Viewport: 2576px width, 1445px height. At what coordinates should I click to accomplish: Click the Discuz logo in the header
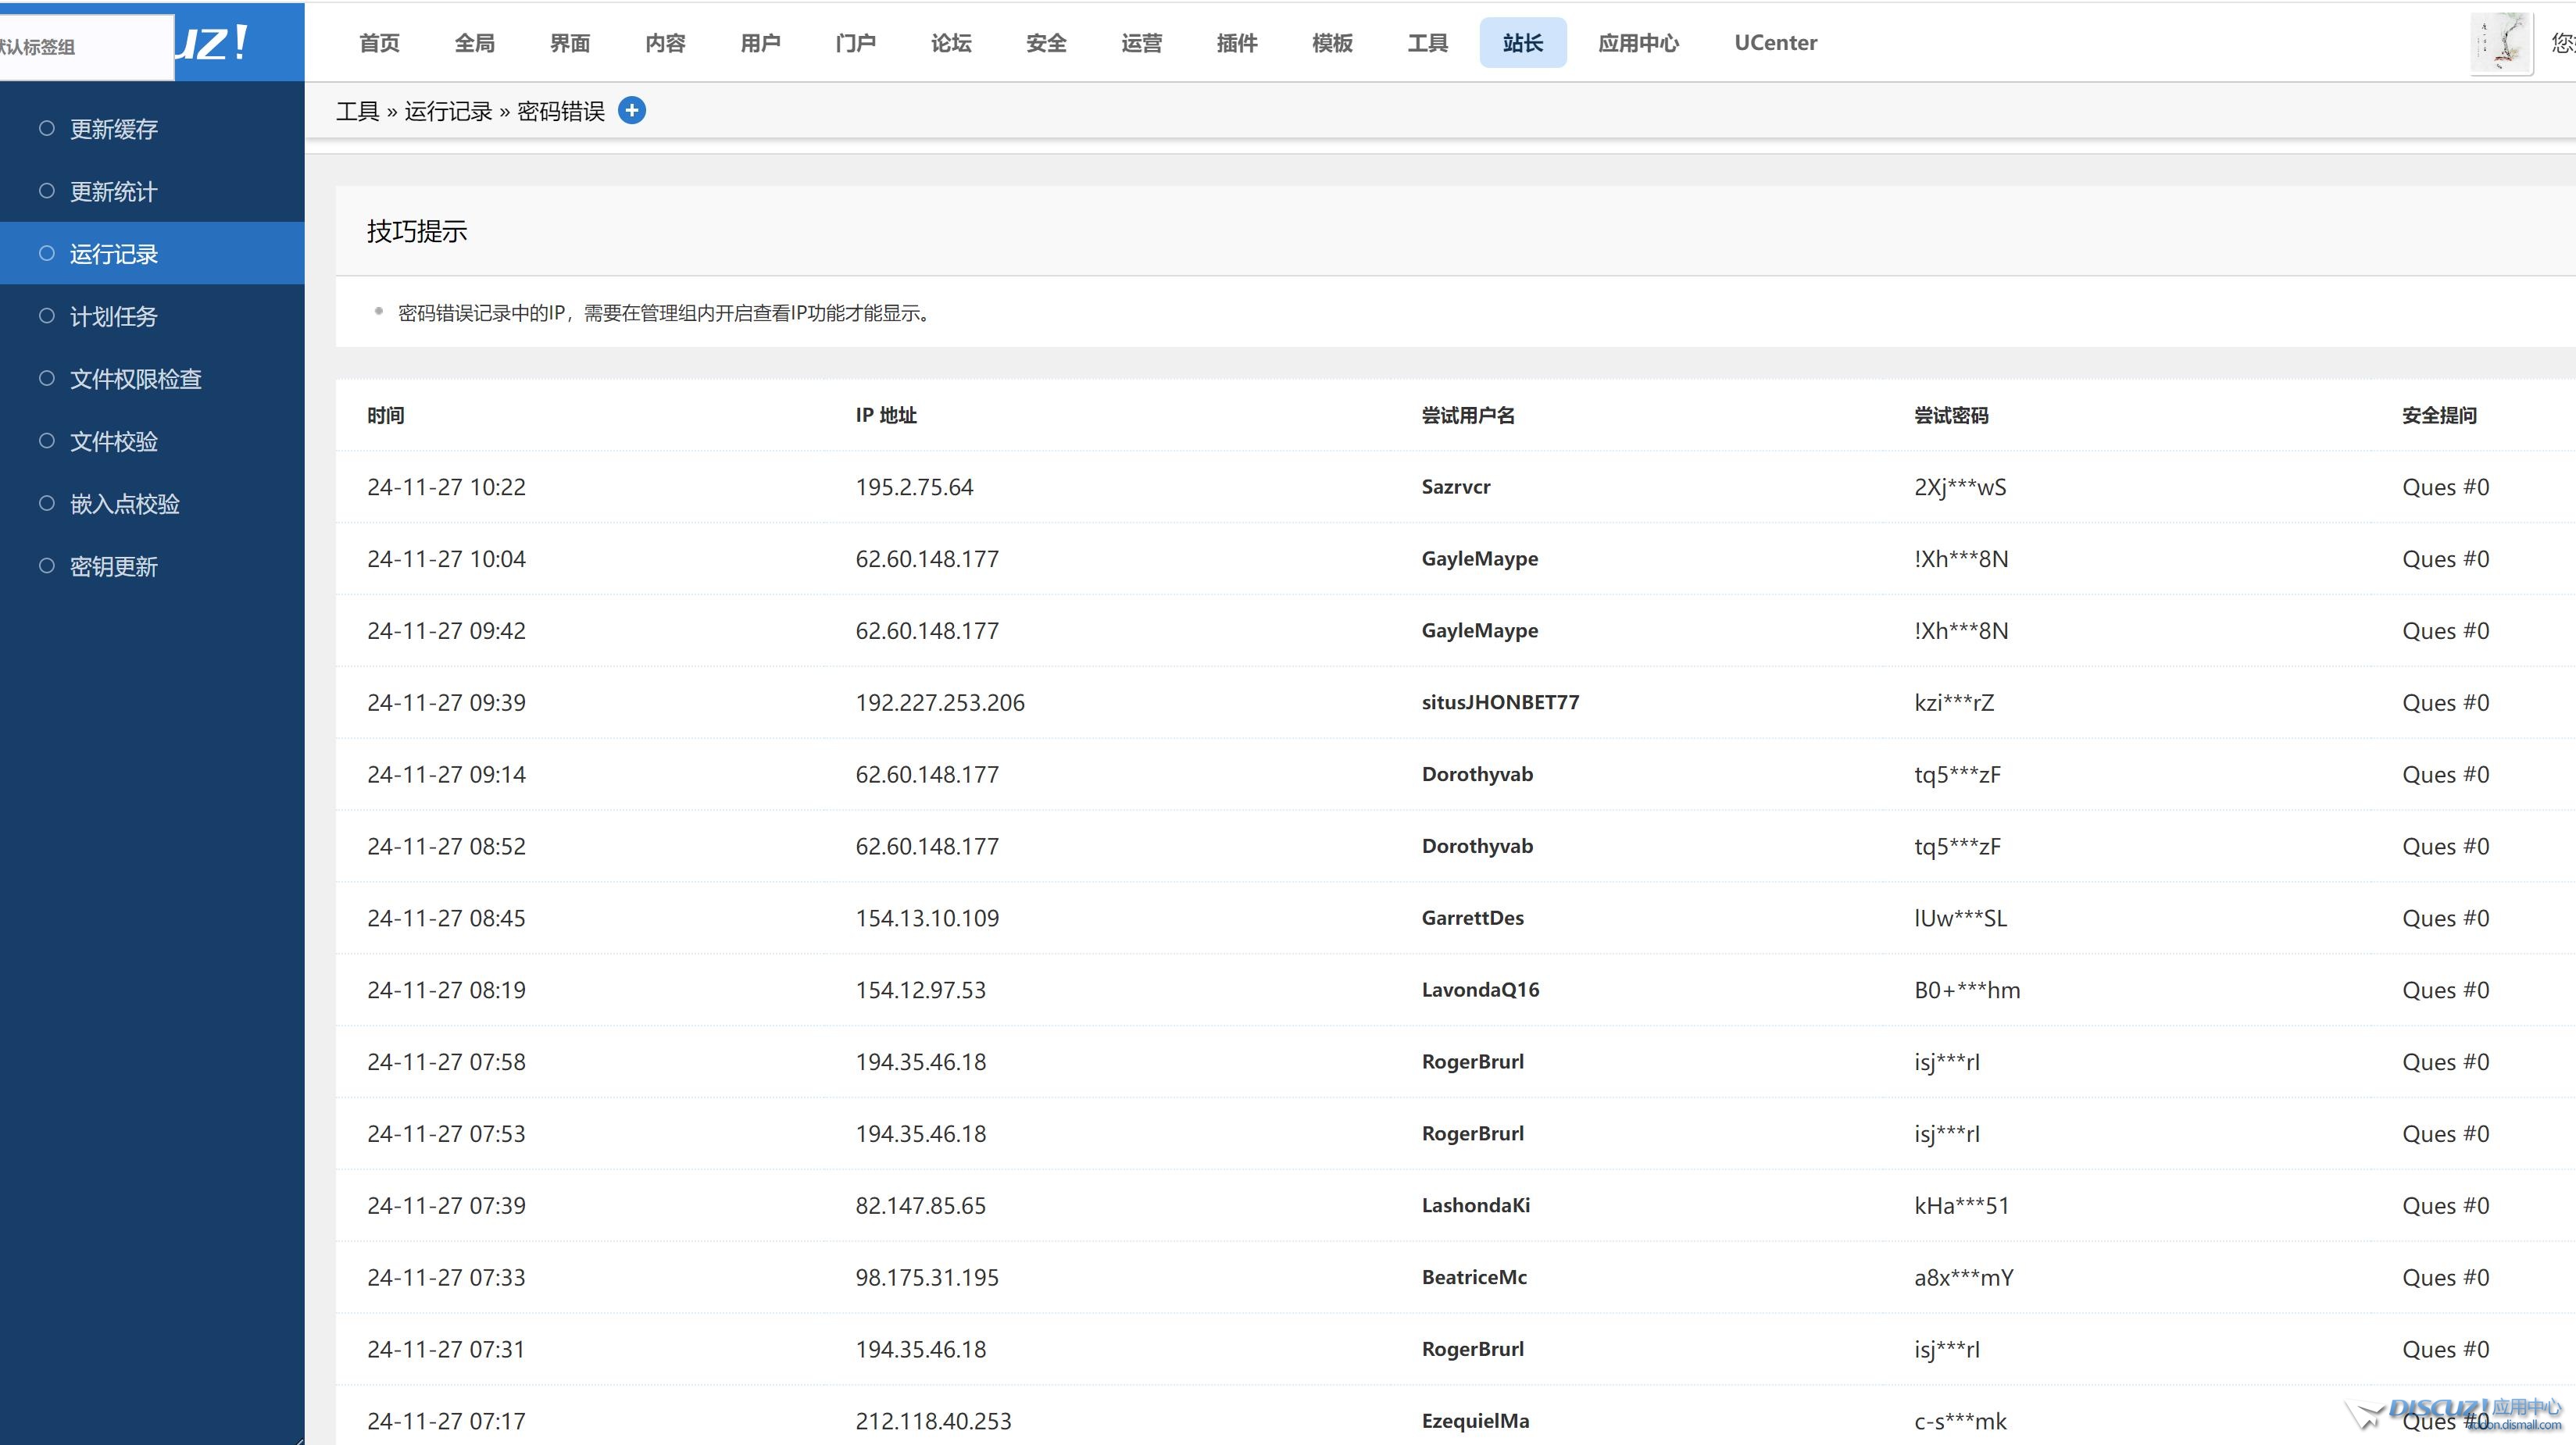point(211,42)
